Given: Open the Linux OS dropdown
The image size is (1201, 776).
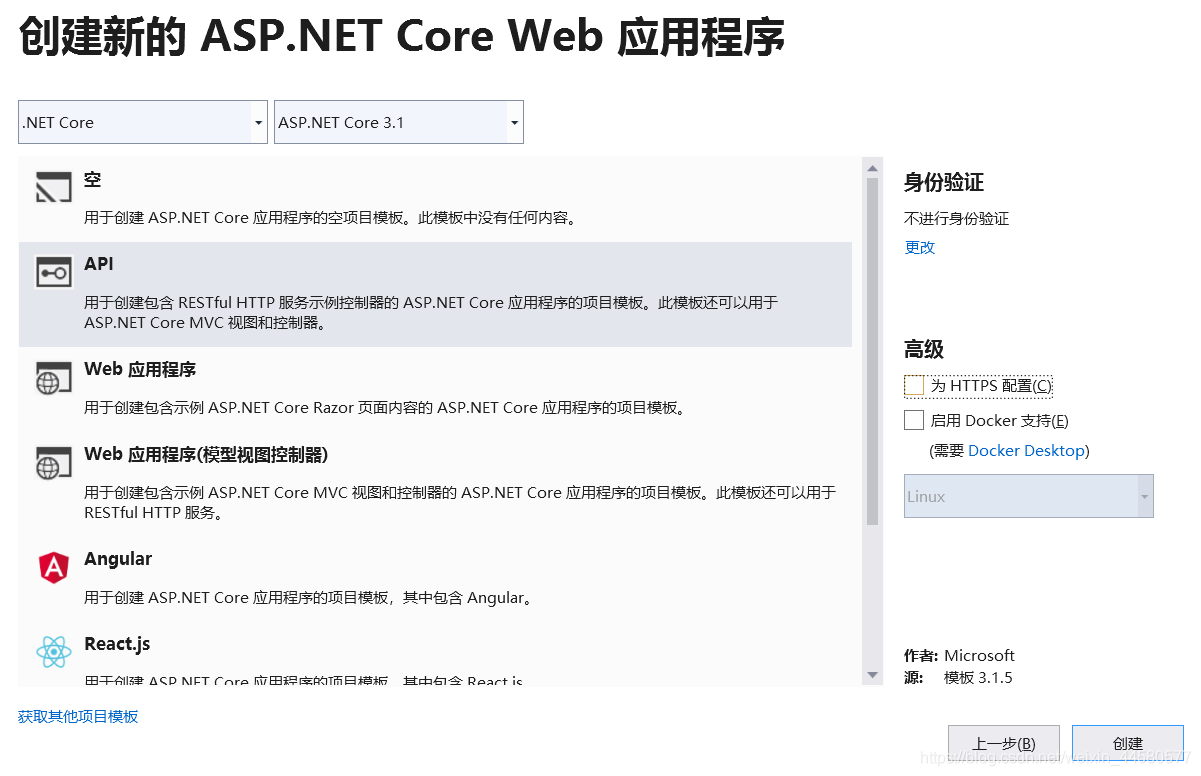Looking at the screenshot, I should point(1029,496).
